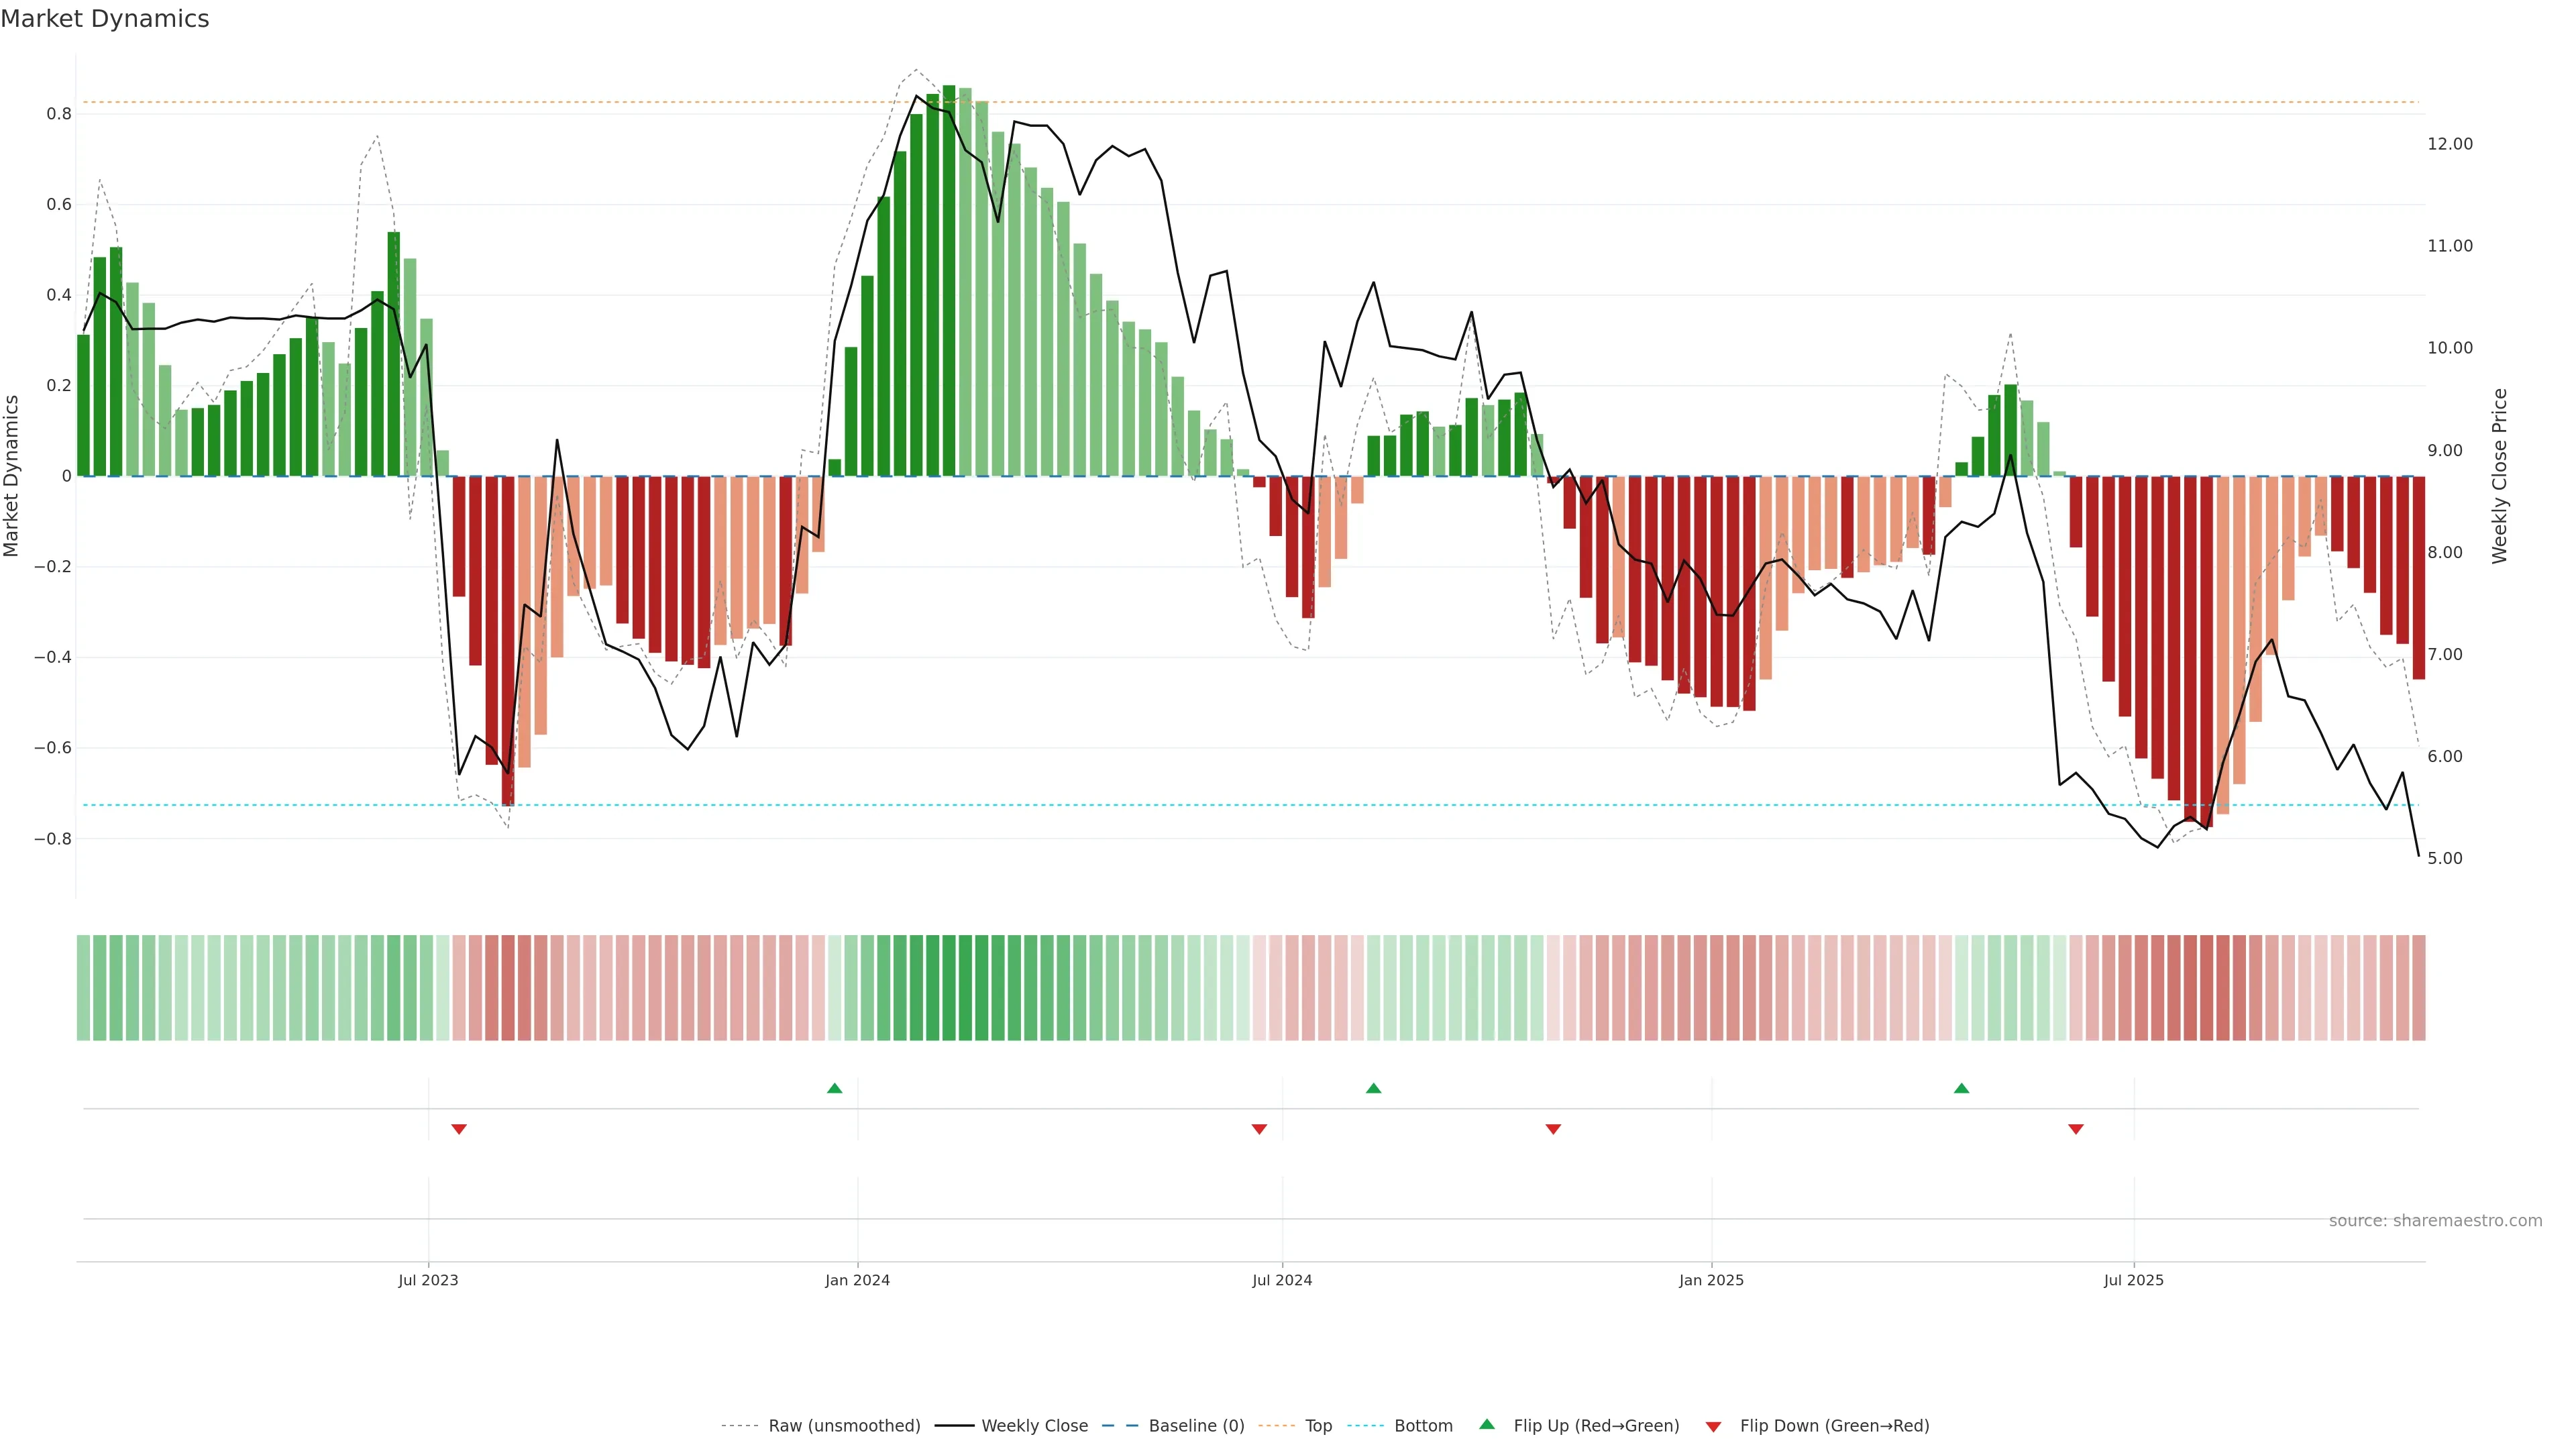Click the Market Dynamics chart title
The image size is (2576, 1449).
pos(105,19)
